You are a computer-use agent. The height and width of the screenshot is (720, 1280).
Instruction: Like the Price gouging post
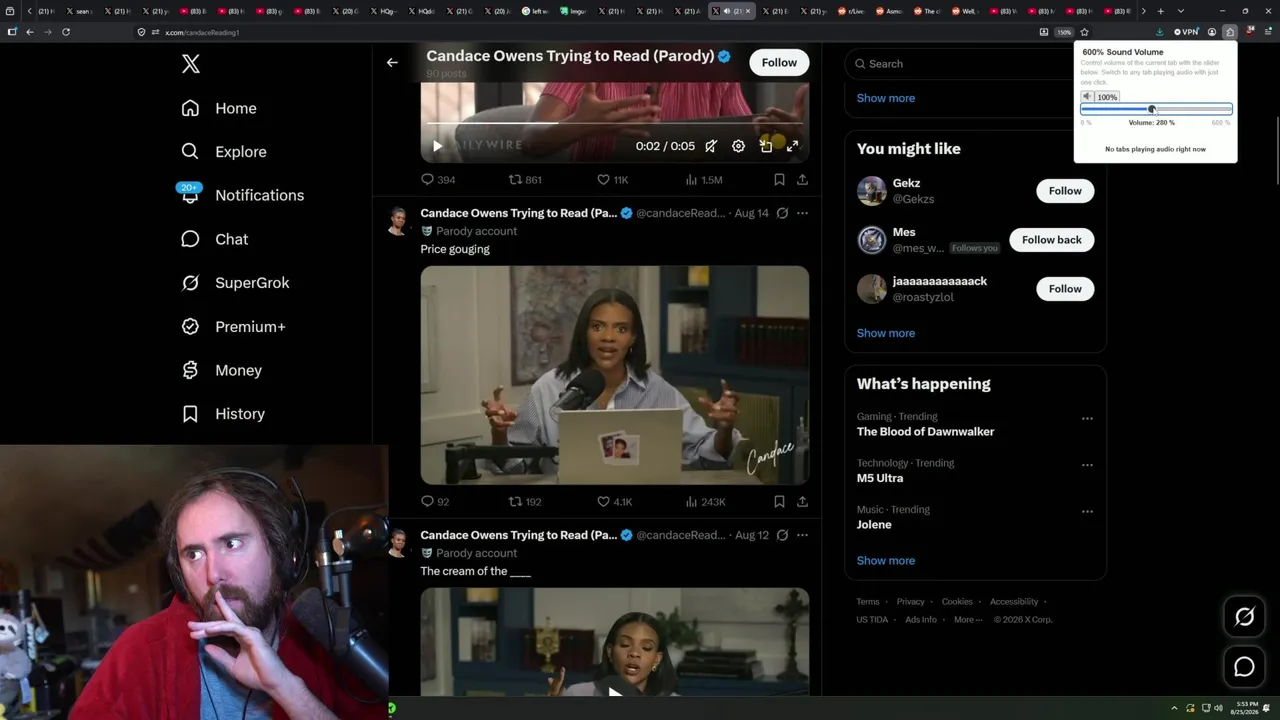(614, 502)
